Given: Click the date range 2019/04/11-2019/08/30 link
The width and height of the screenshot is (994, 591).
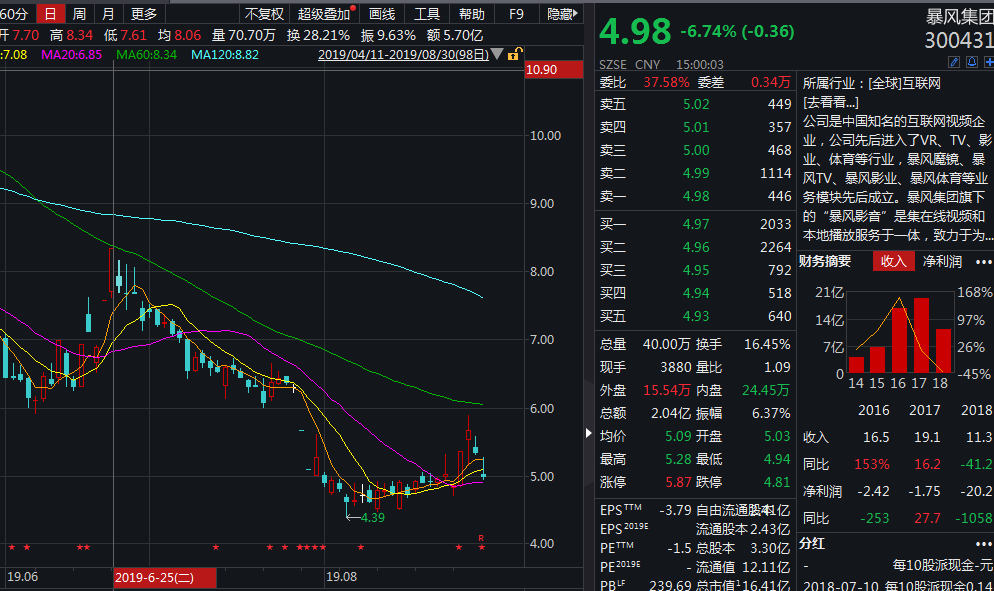Looking at the screenshot, I should pos(403,55).
